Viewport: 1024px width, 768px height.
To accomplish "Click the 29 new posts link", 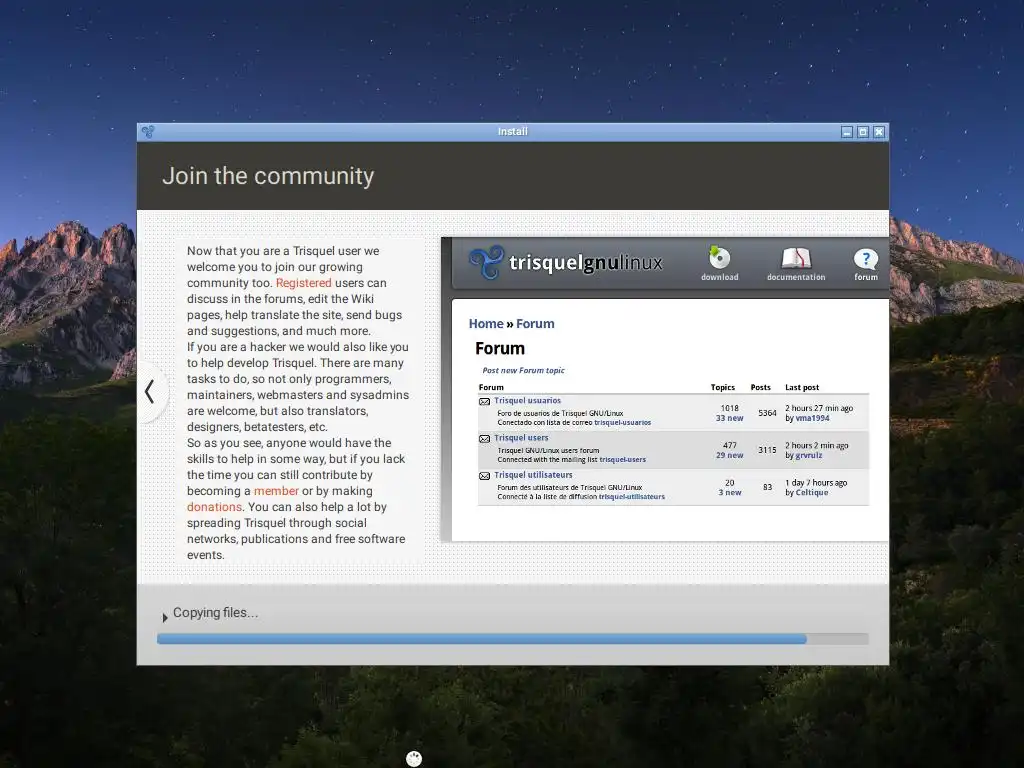I will (x=729, y=455).
